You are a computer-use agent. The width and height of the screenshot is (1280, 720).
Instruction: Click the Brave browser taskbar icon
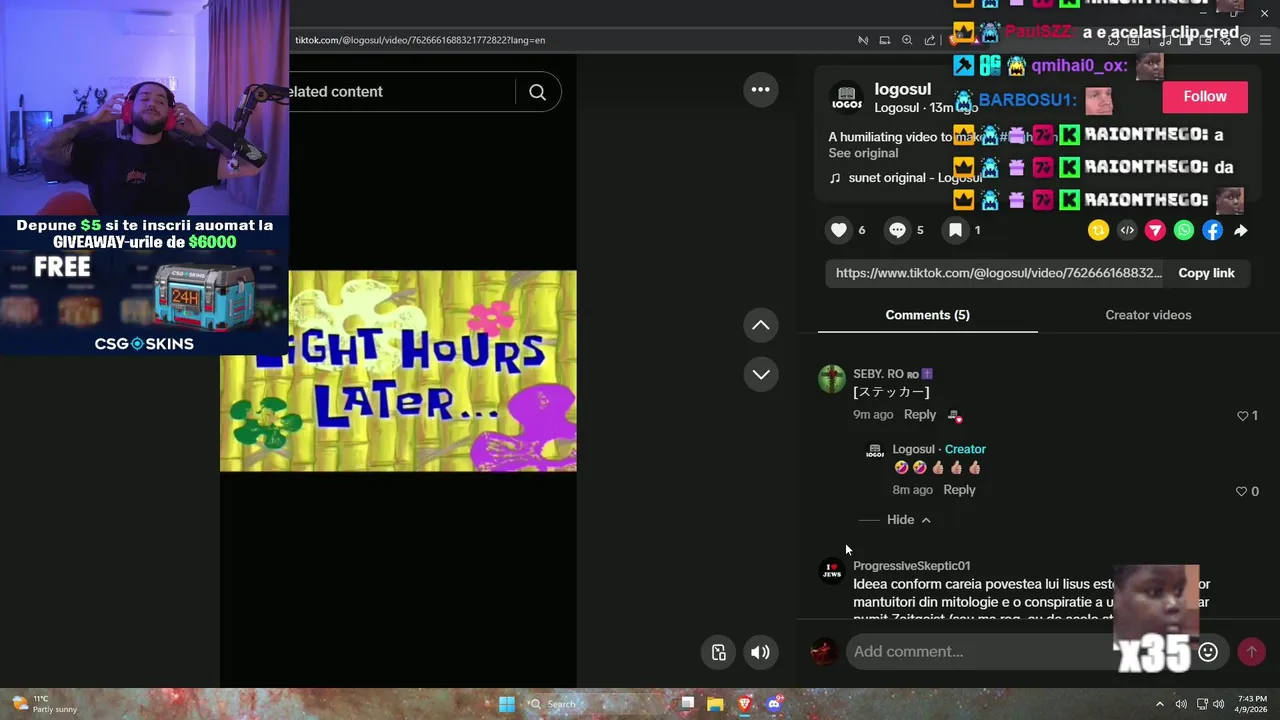[744, 704]
